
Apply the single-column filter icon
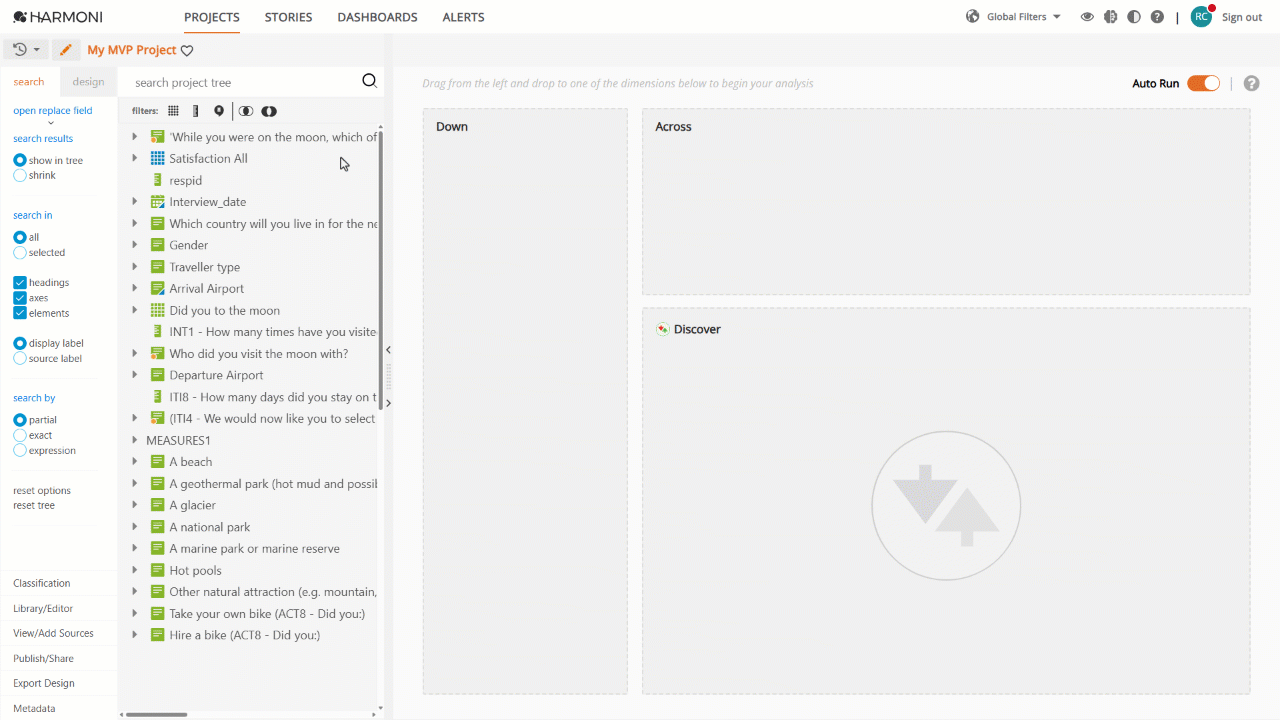[195, 111]
